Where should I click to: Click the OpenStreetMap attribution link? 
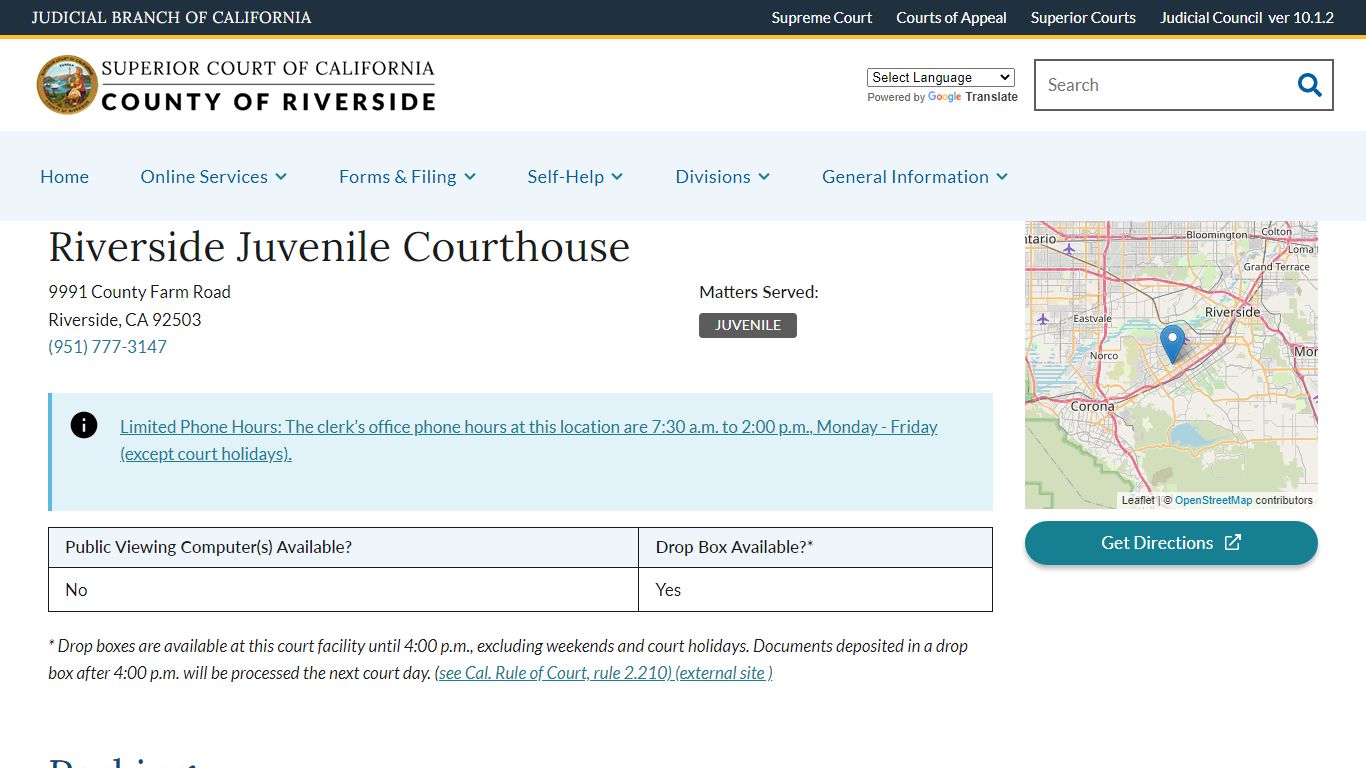coord(1213,500)
